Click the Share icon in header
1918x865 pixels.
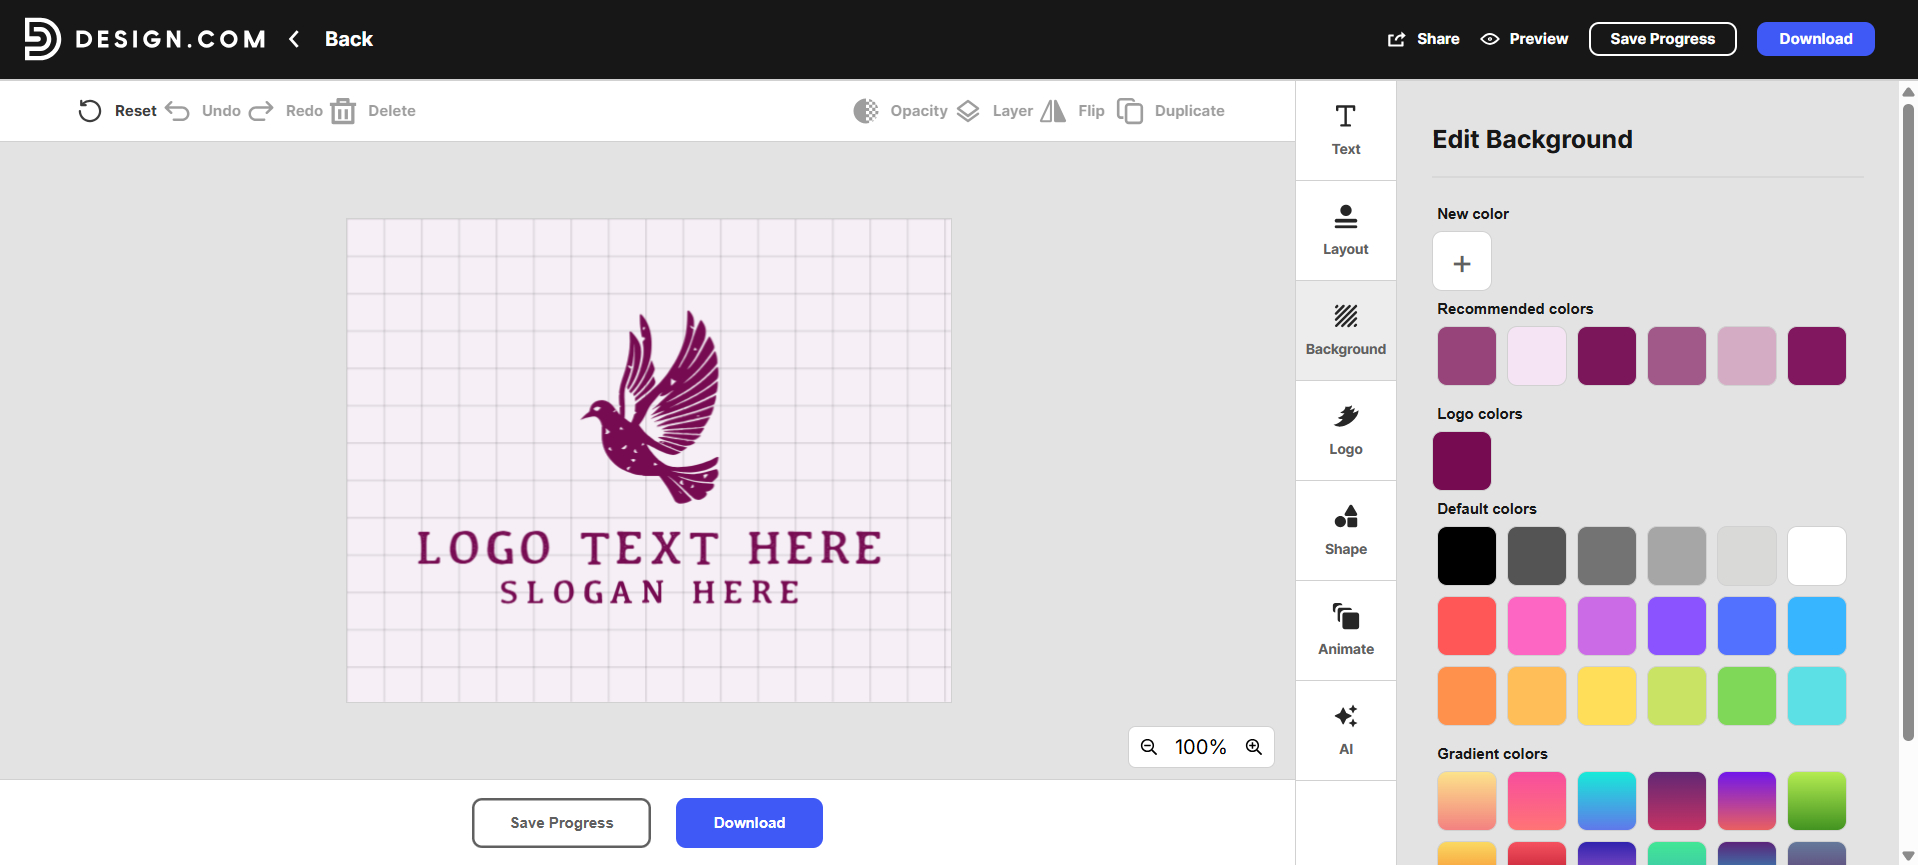(1396, 39)
